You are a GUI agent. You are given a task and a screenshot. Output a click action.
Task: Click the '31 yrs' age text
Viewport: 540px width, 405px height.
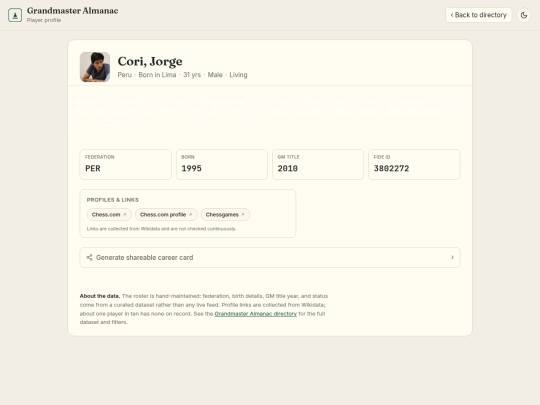(x=192, y=75)
